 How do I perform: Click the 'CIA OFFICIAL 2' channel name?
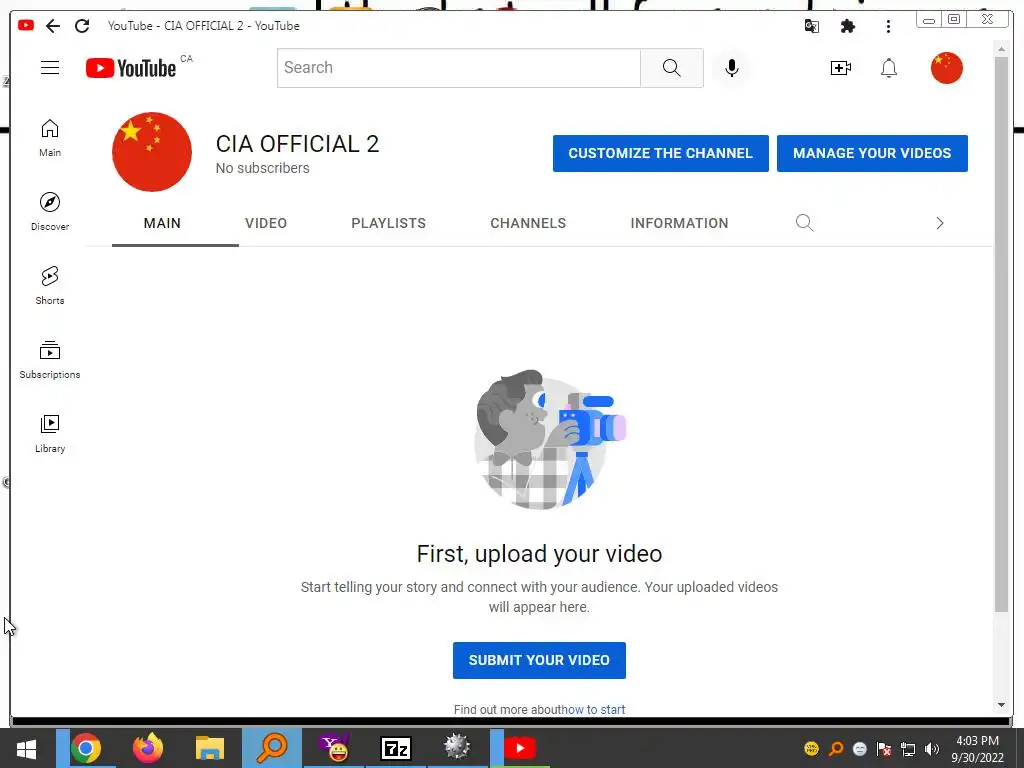(297, 144)
